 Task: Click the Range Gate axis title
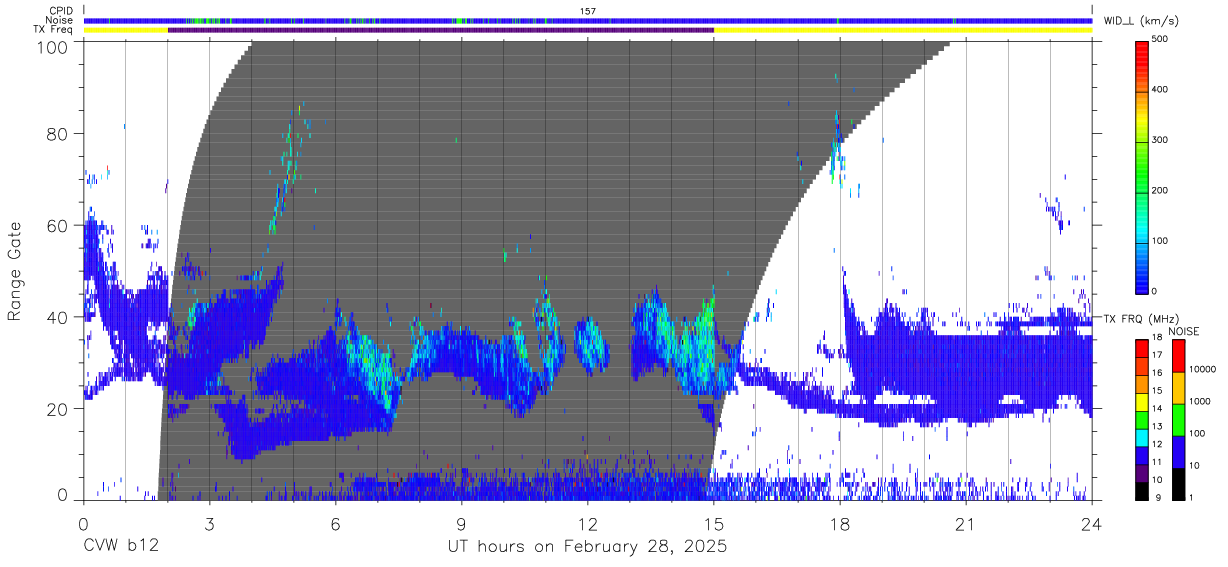click(x=15, y=271)
